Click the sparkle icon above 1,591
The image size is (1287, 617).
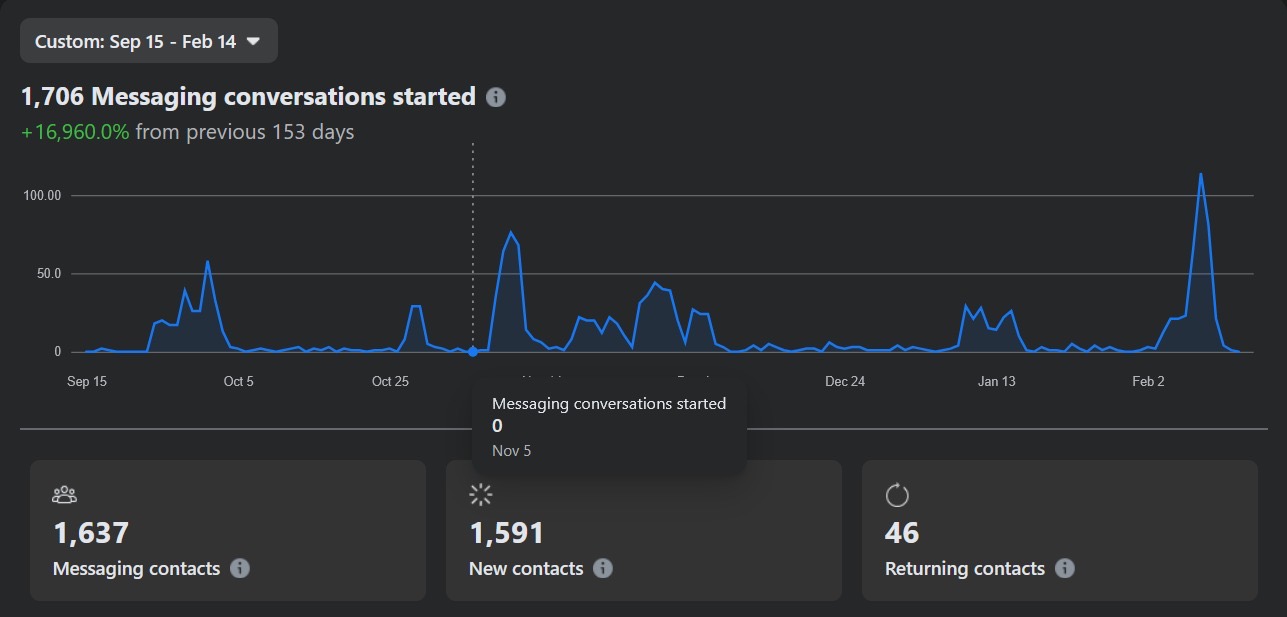point(481,494)
